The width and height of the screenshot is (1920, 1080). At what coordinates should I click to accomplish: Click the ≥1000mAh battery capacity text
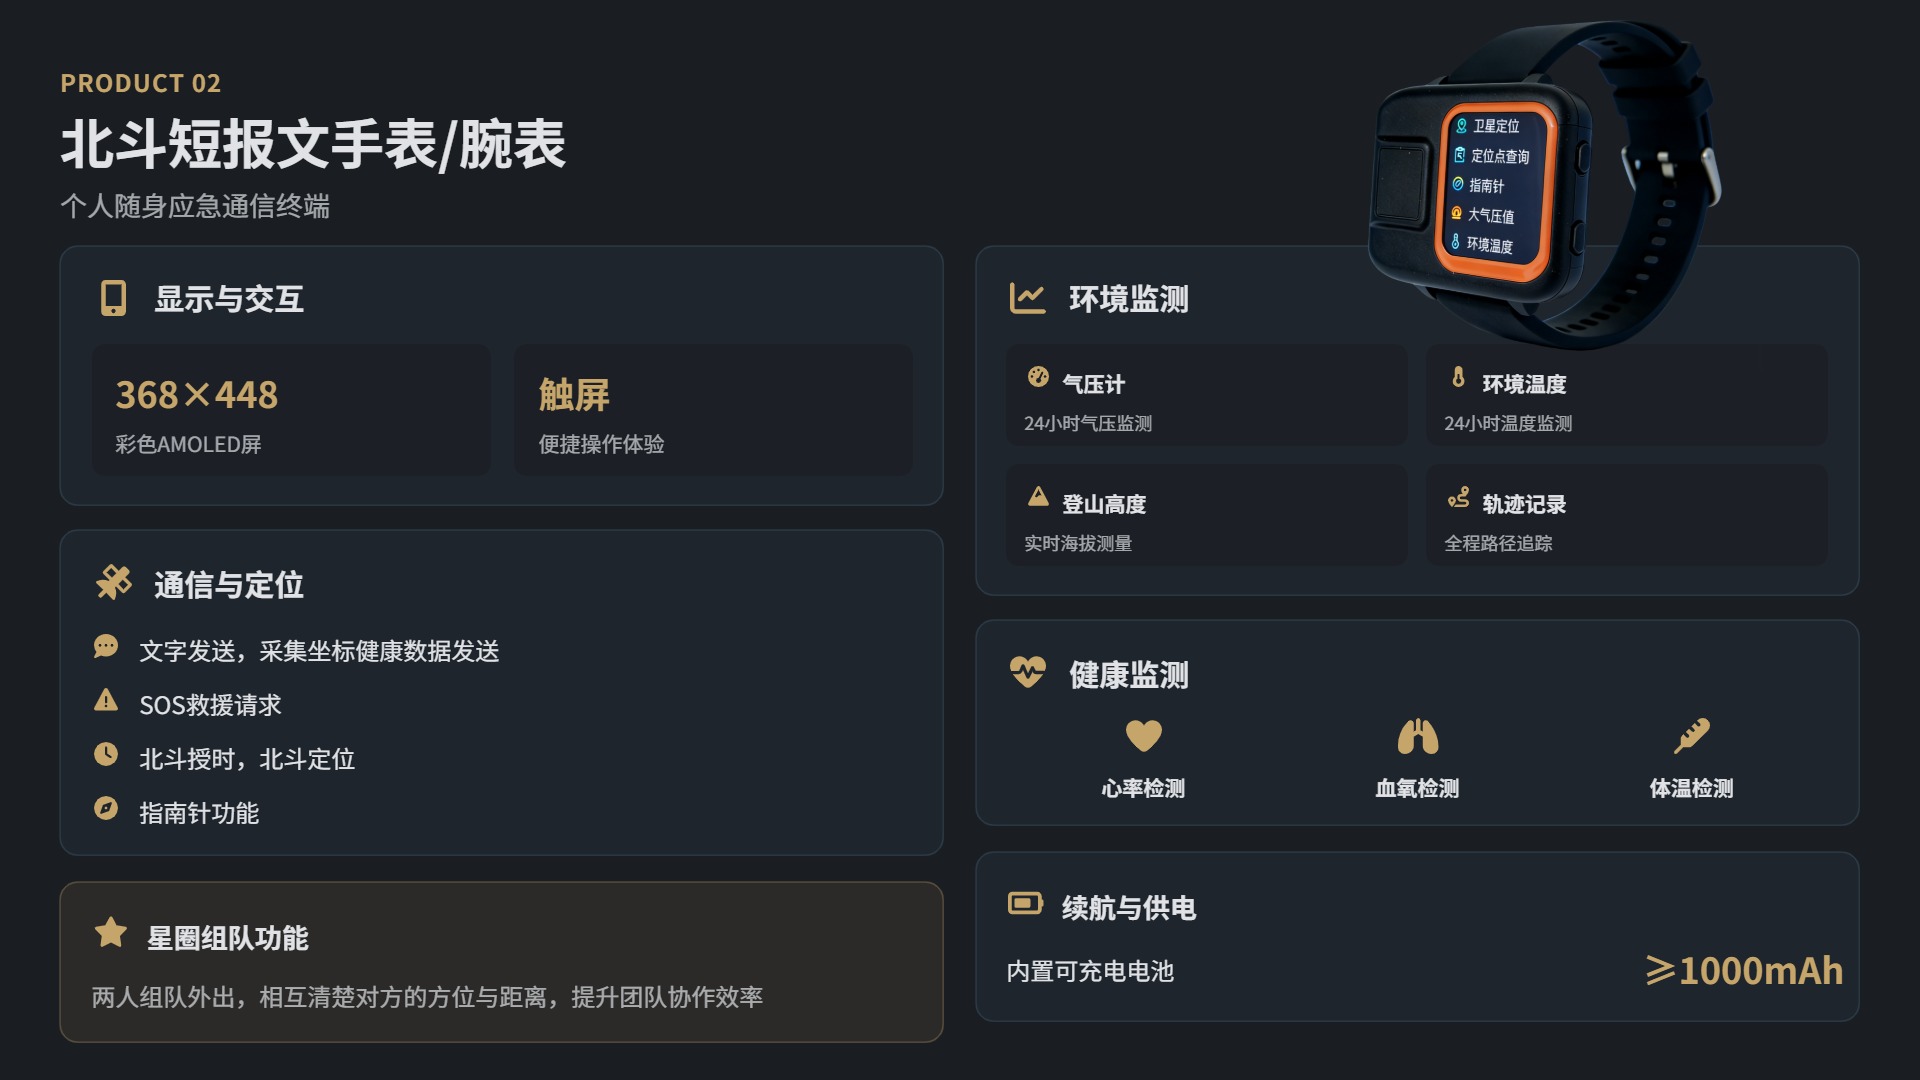1744,971
